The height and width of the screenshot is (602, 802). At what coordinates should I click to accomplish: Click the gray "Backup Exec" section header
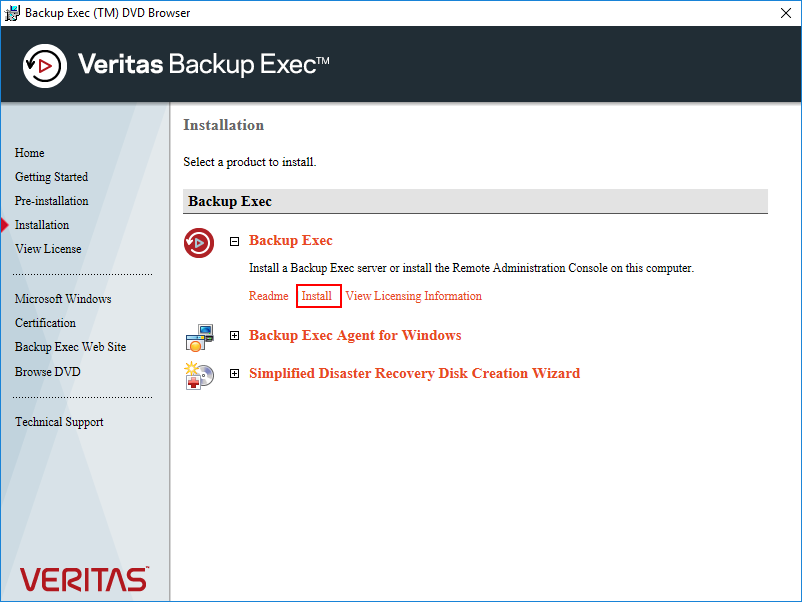[x=475, y=202]
